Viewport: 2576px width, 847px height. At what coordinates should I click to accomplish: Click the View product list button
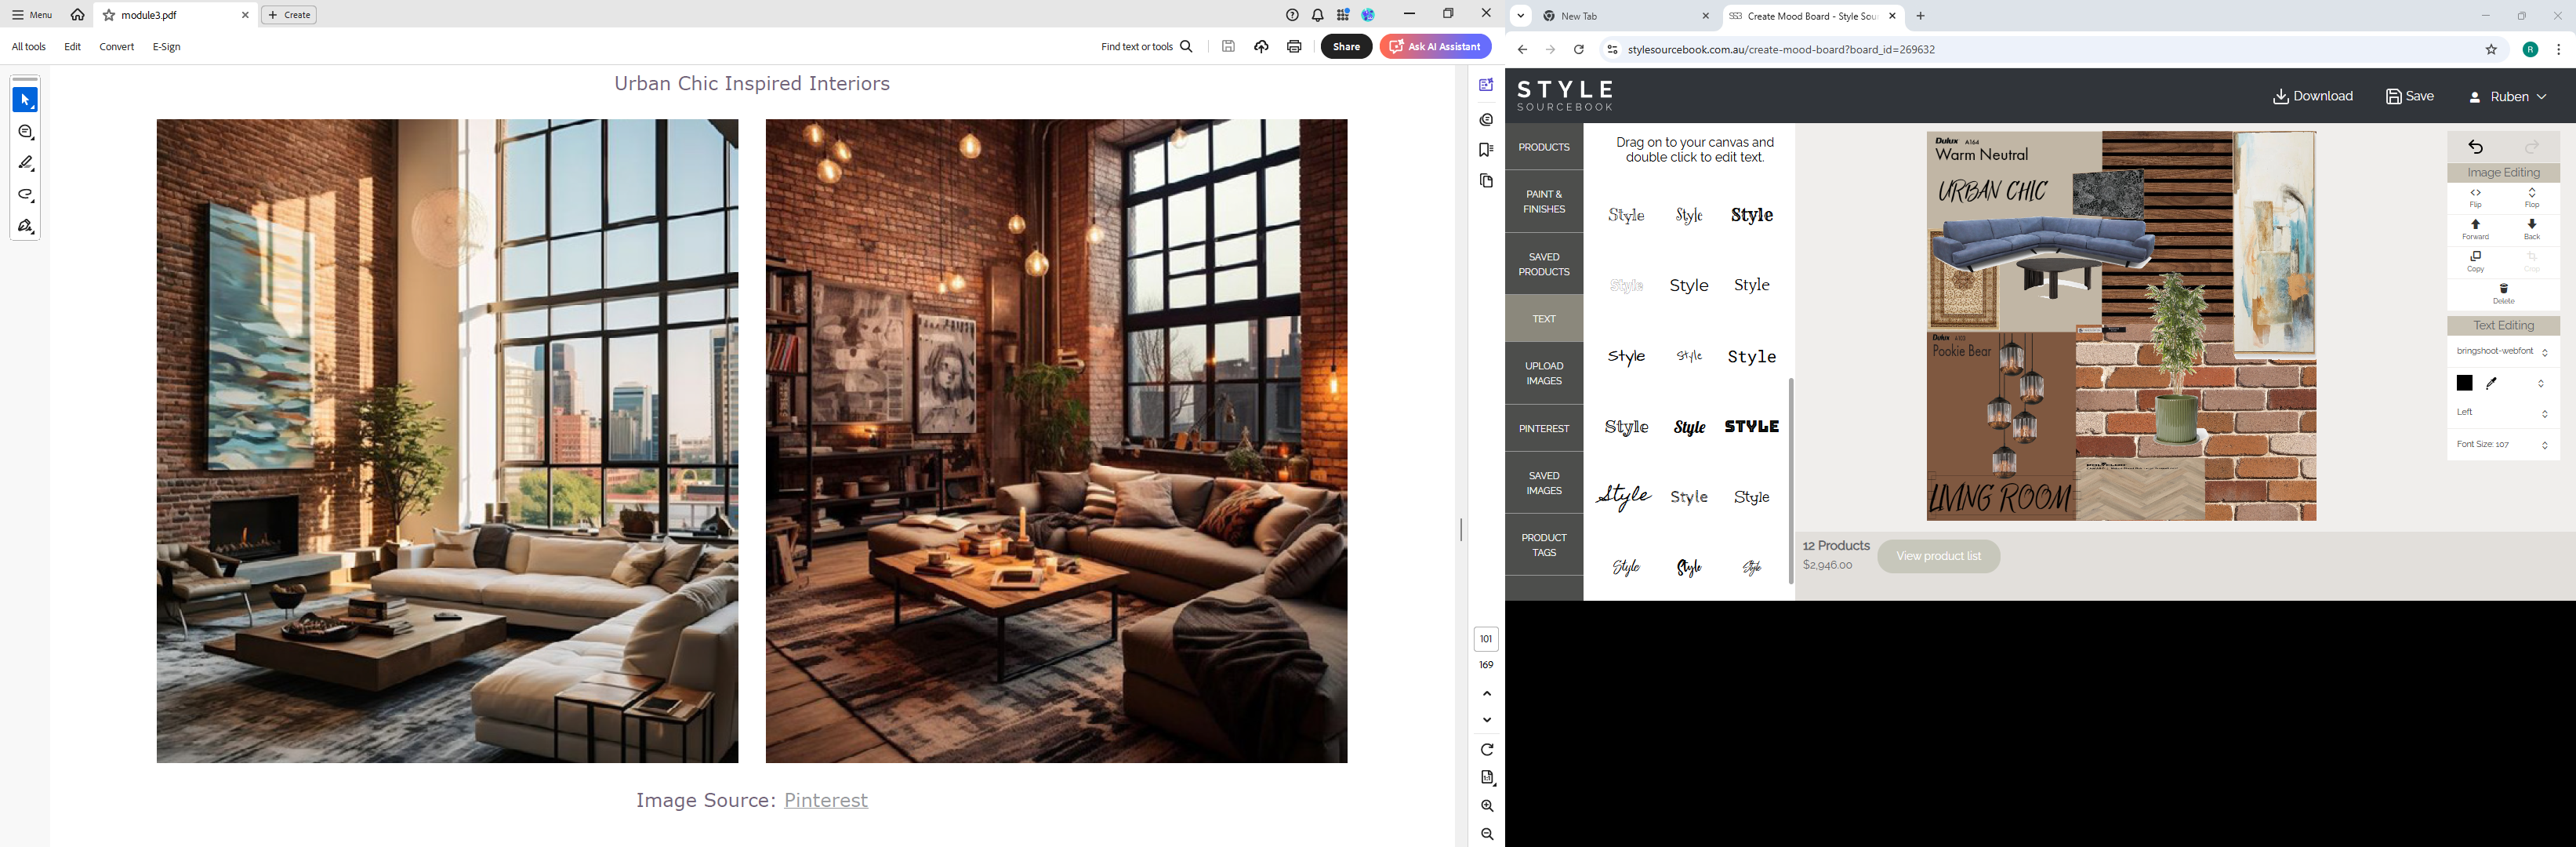(x=1937, y=557)
